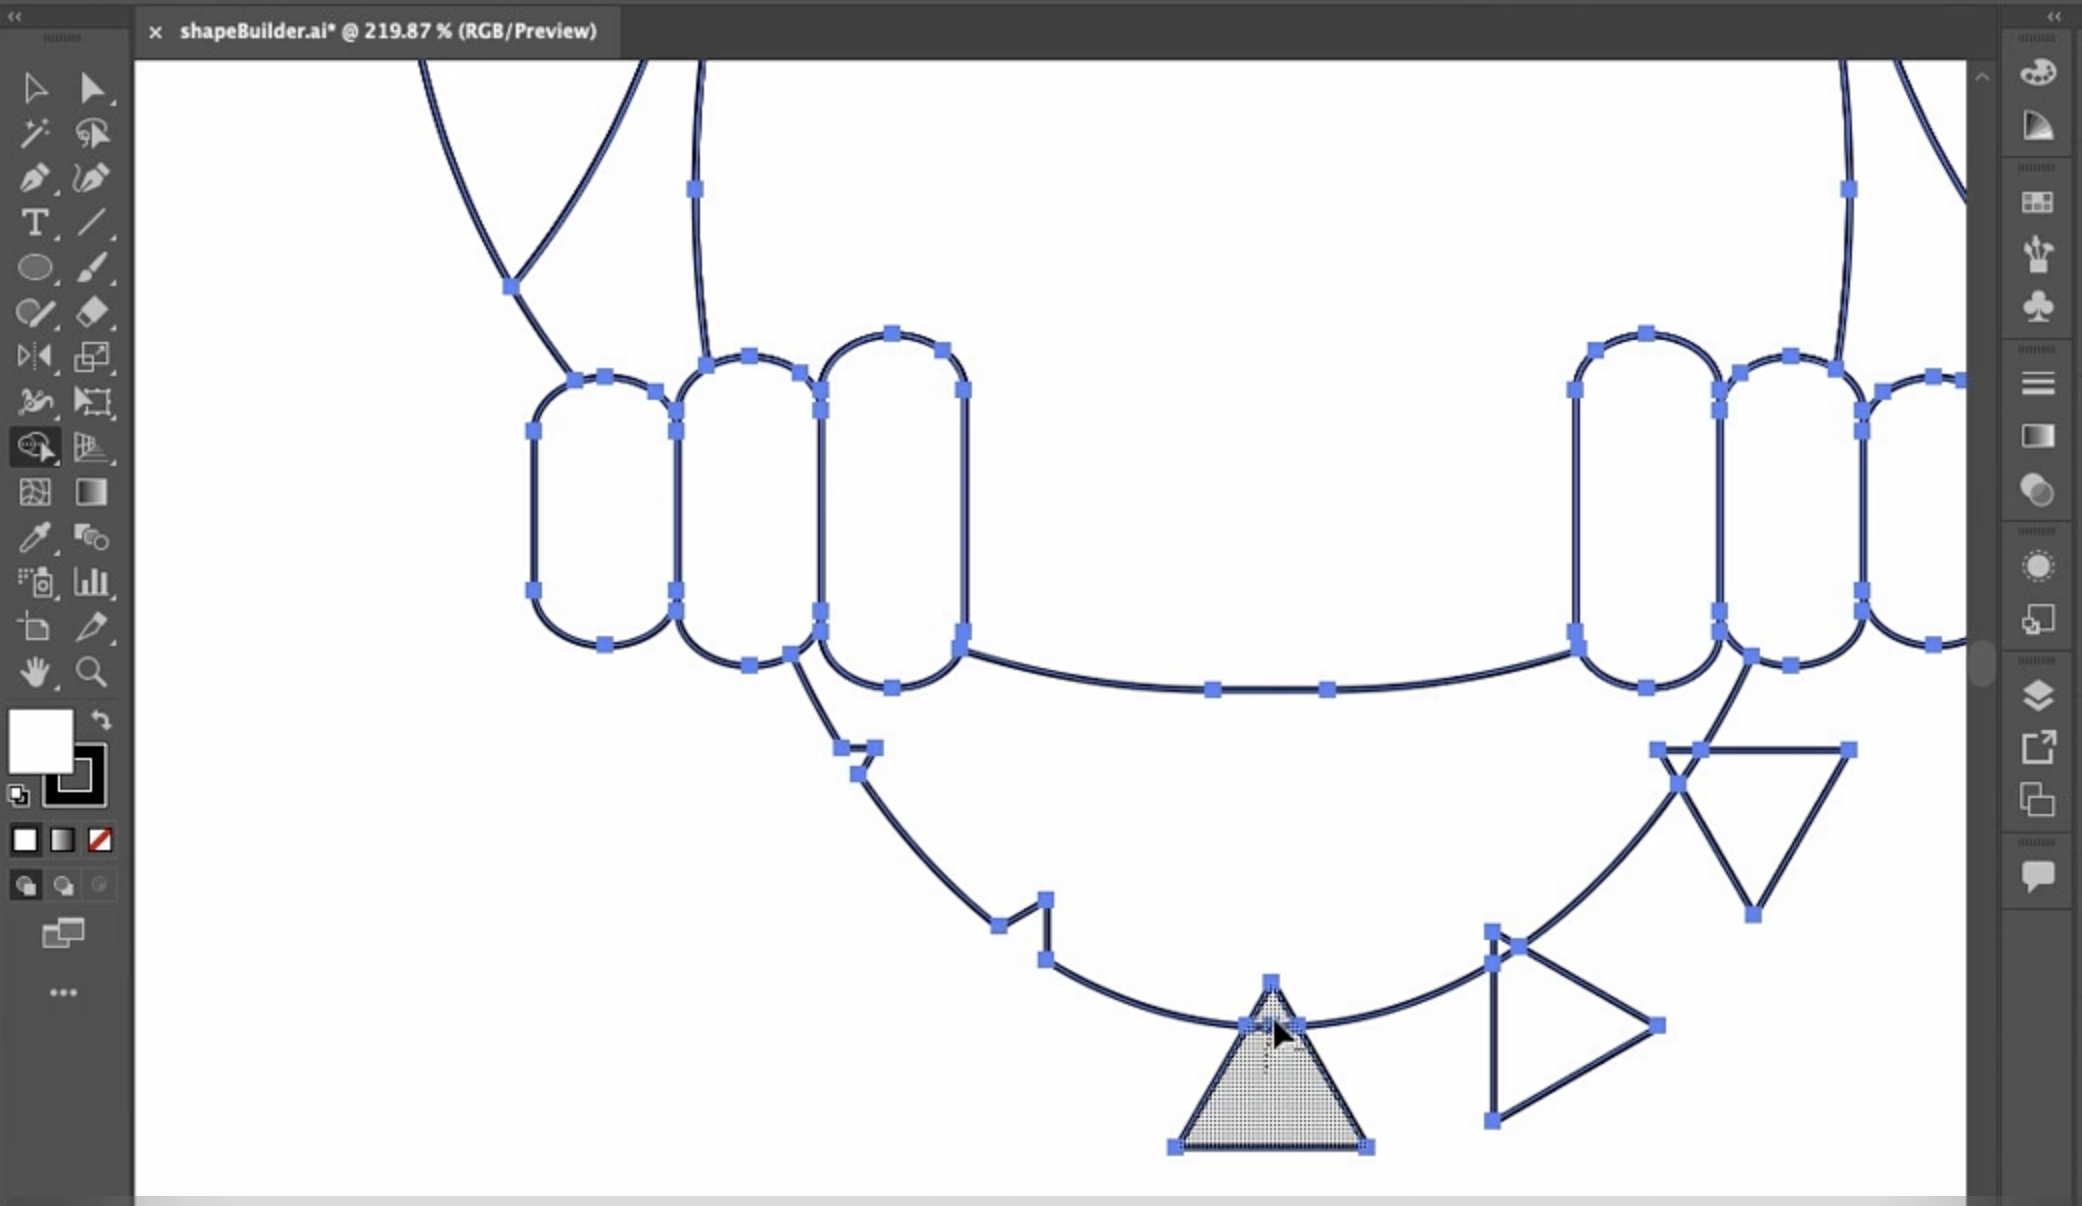Switch paint mode to Gradient

click(x=62, y=840)
